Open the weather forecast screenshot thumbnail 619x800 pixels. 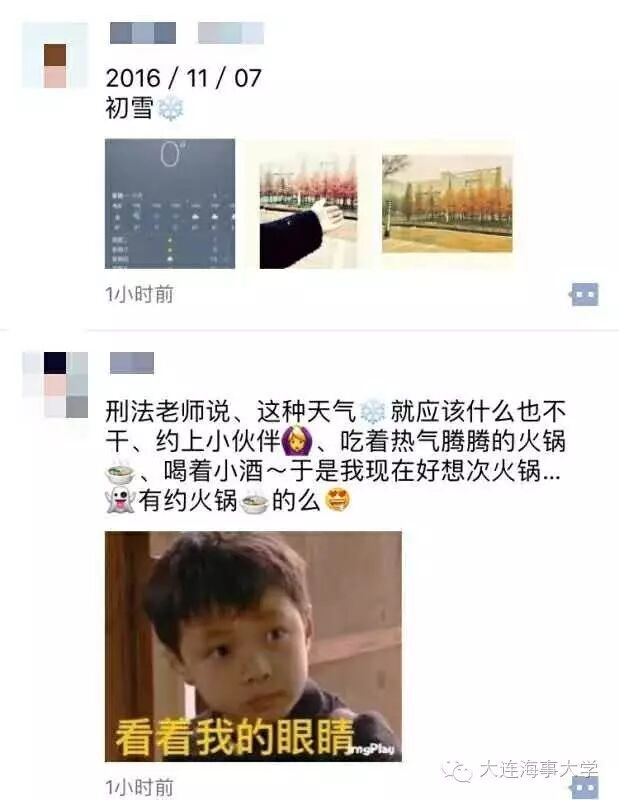[170, 204]
